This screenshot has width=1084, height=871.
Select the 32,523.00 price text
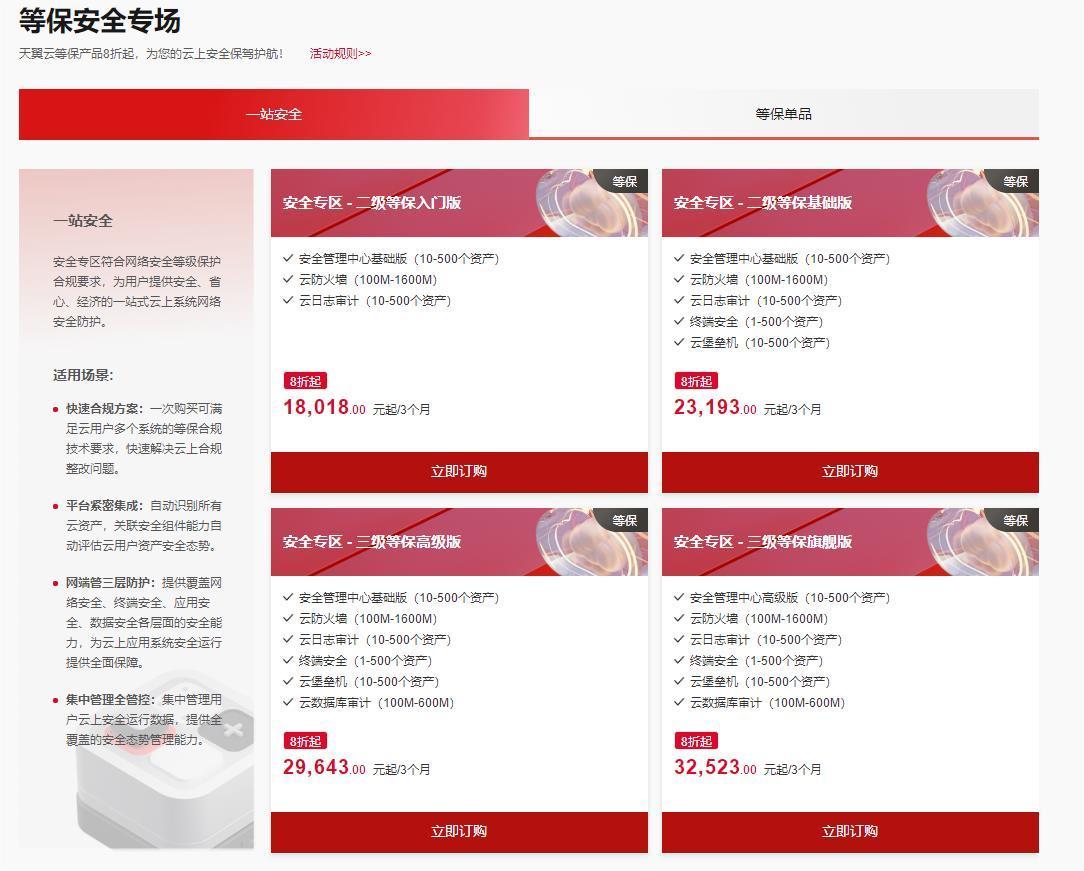pos(716,767)
